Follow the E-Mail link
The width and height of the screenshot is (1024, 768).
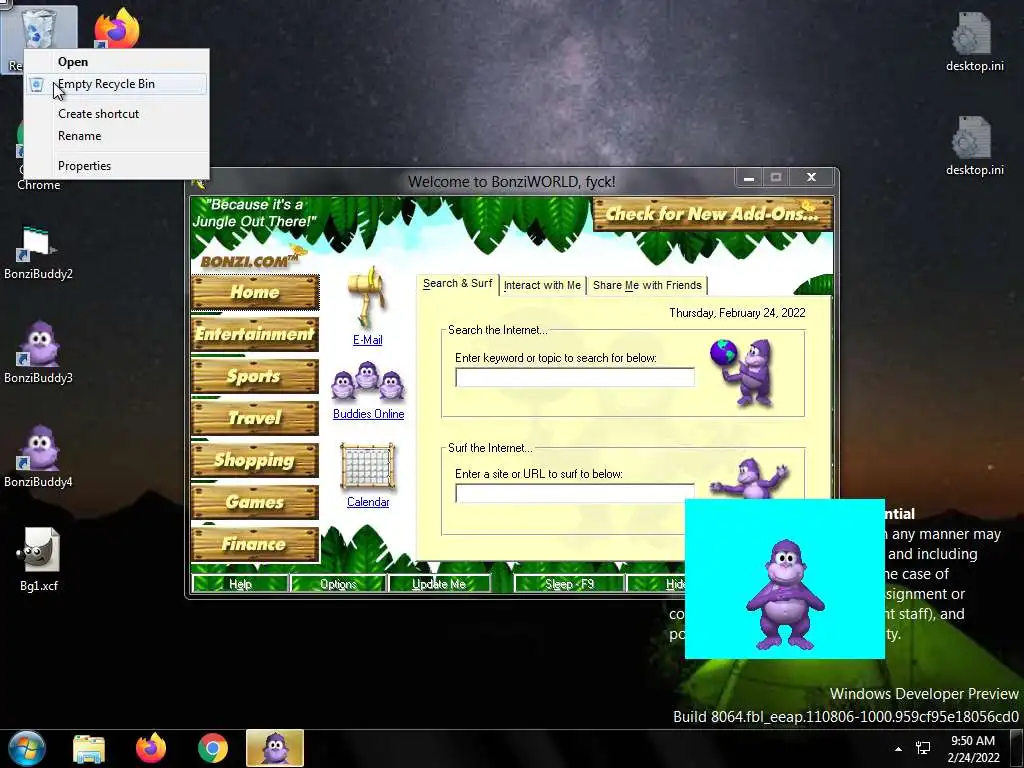click(368, 340)
